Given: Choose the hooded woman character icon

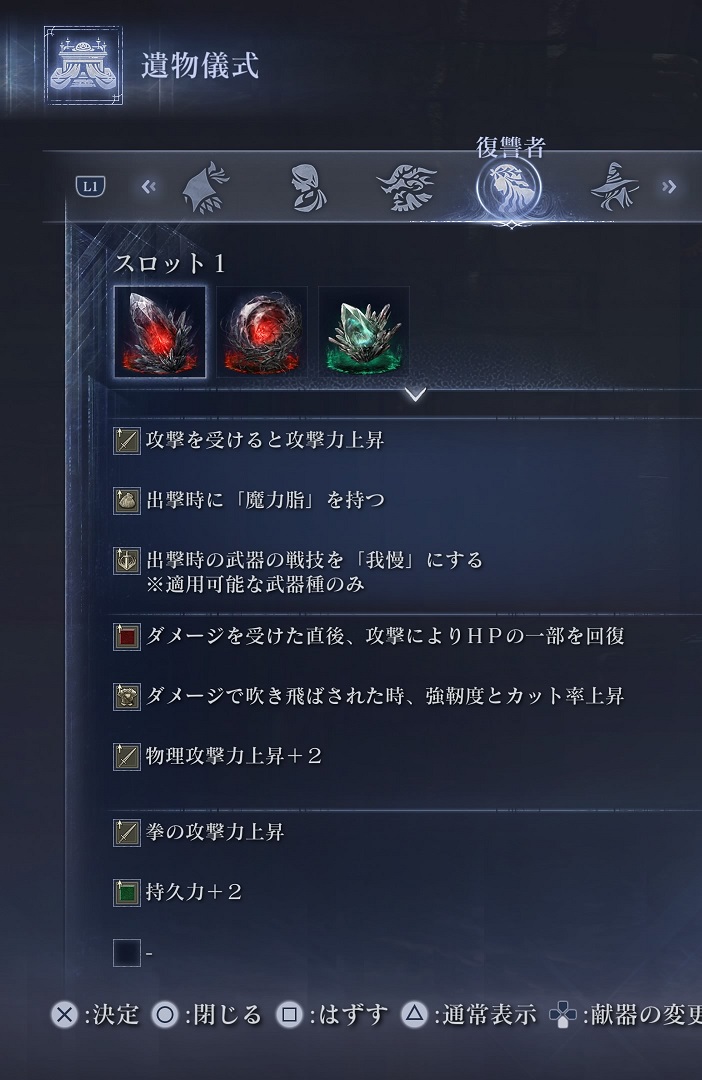Looking at the screenshot, I should pyautogui.click(x=307, y=187).
